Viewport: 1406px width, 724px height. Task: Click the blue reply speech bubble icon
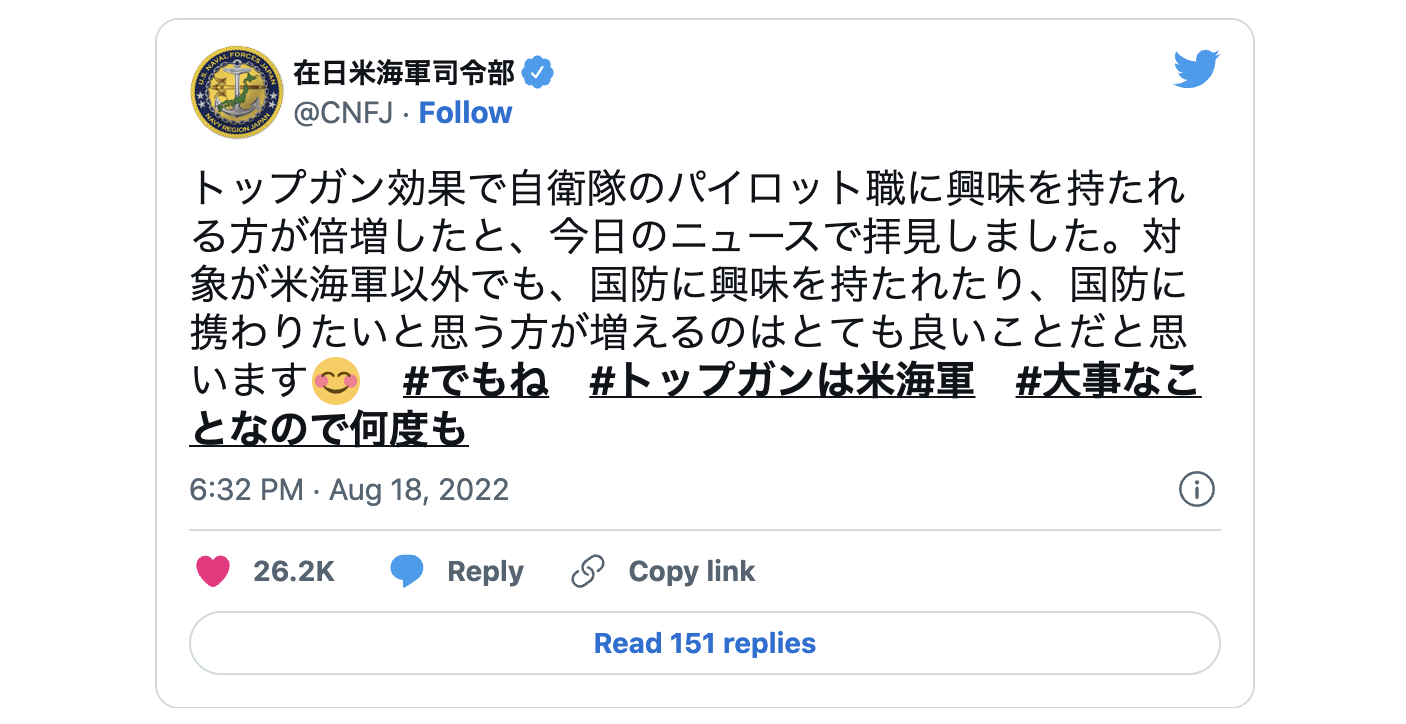coord(406,572)
